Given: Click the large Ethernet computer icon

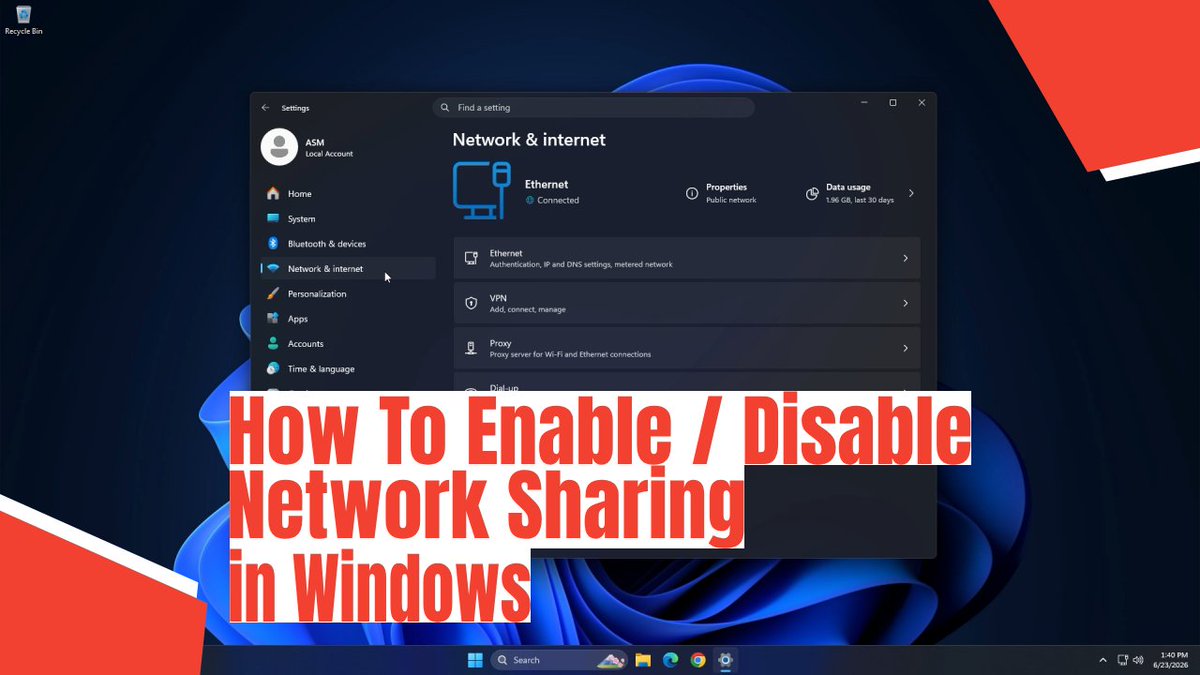Looking at the screenshot, I should tap(482, 191).
